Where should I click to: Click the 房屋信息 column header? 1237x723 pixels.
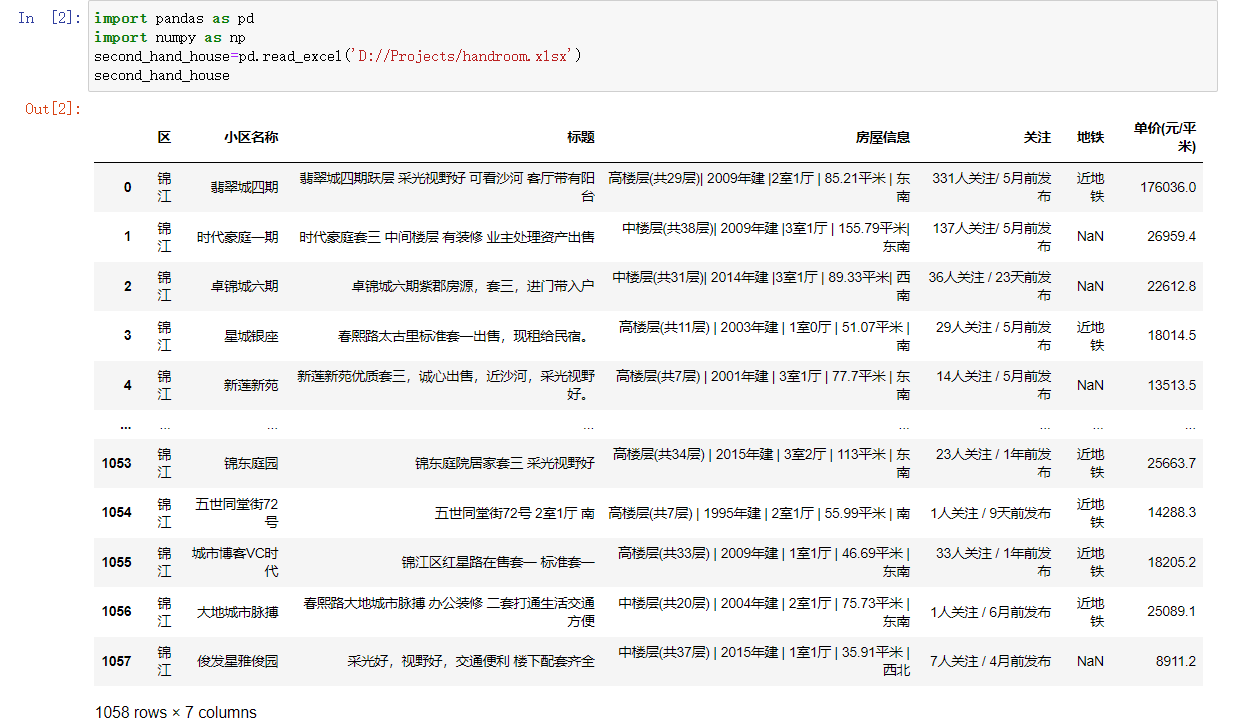[885, 137]
